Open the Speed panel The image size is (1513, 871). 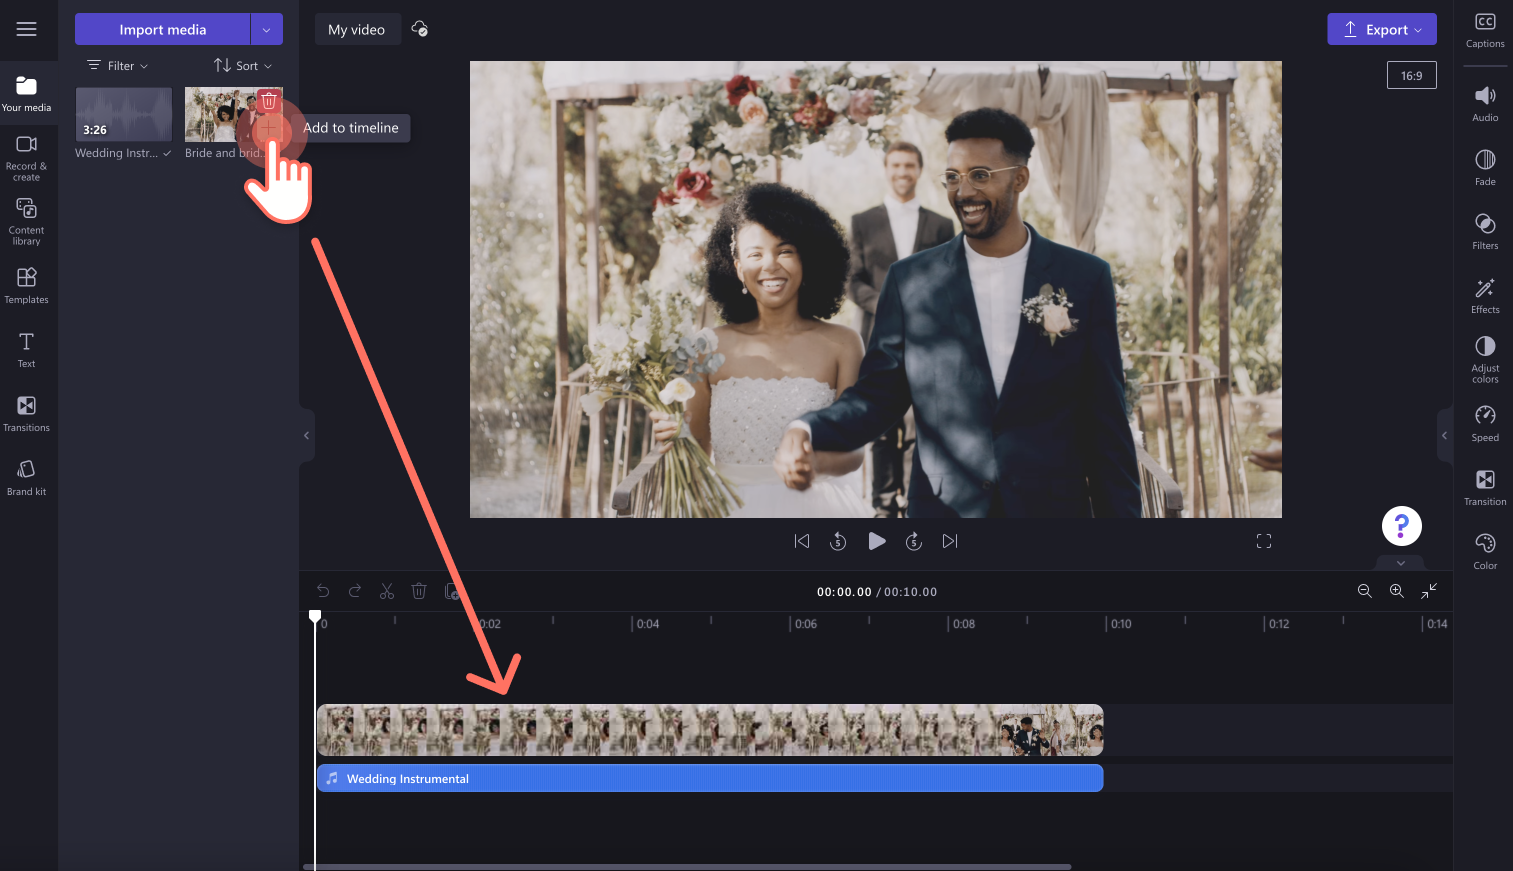click(1485, 424)
